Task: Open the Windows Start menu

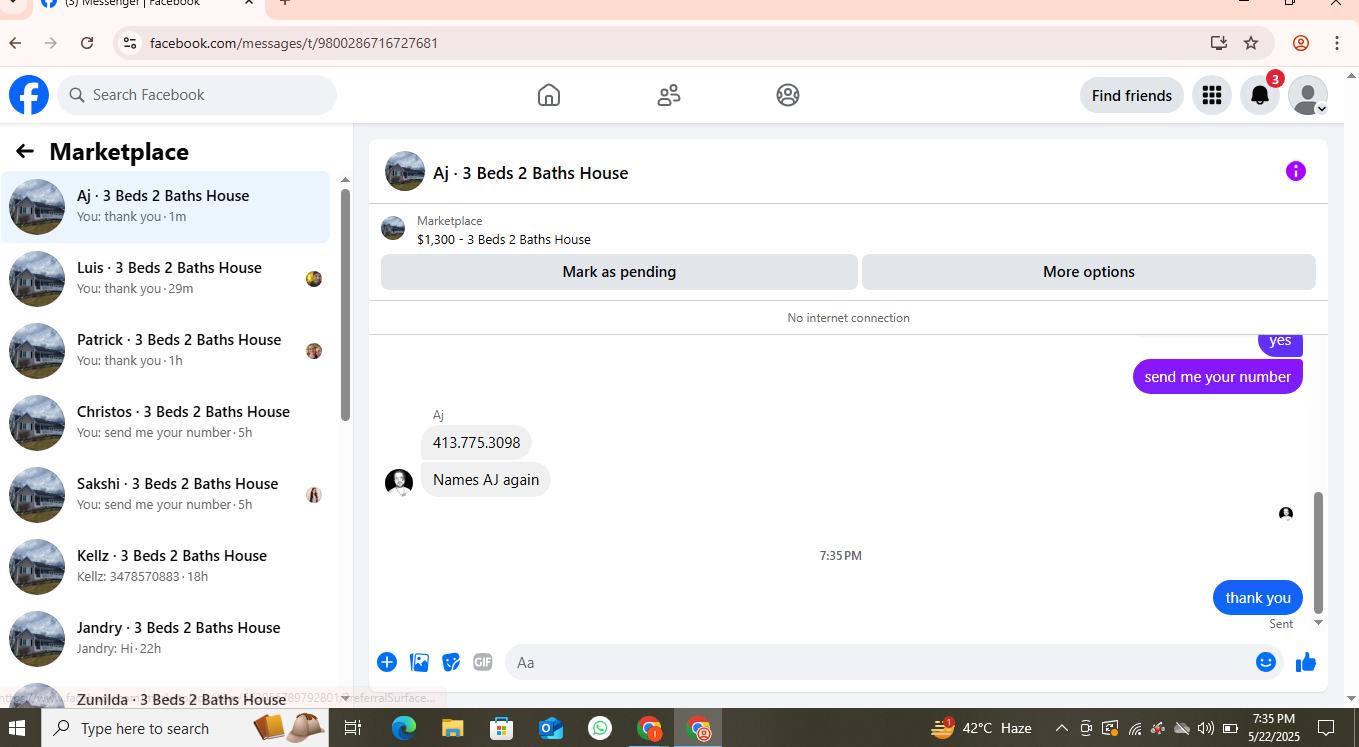Action: click(x=18, y=728)
